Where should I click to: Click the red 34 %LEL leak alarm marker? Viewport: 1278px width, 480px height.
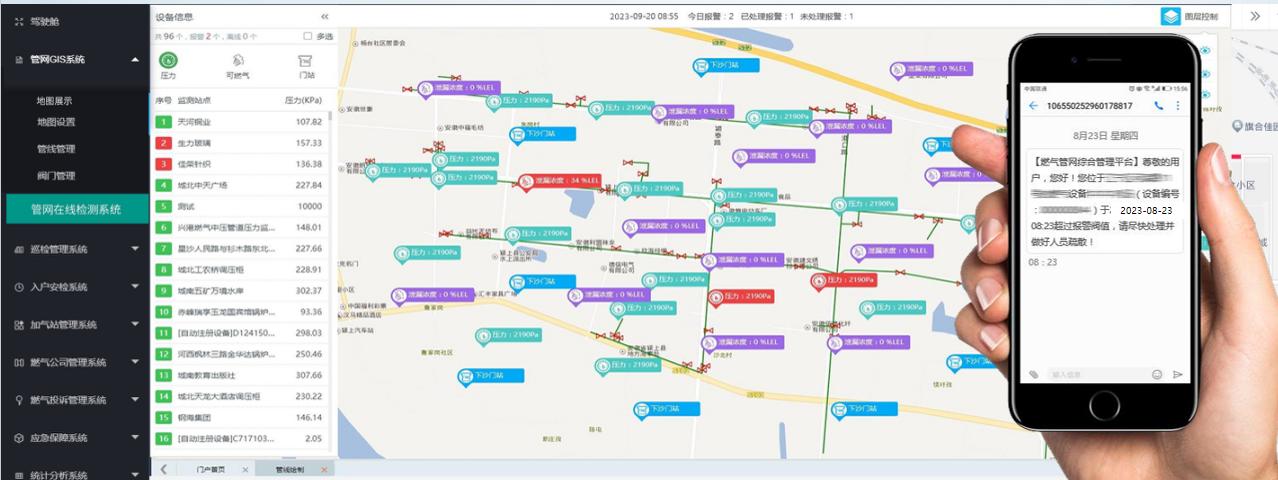(x=560, y=181)
